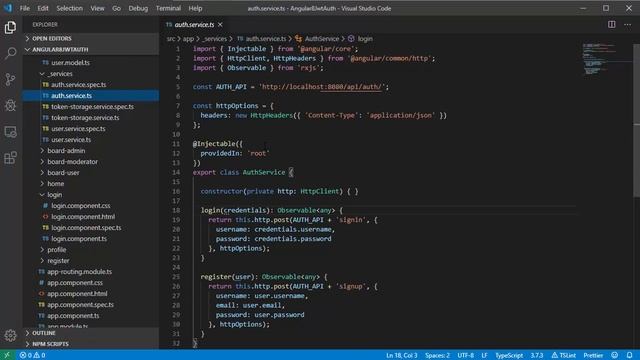Expand the register folder

click(x=91, y=261)
